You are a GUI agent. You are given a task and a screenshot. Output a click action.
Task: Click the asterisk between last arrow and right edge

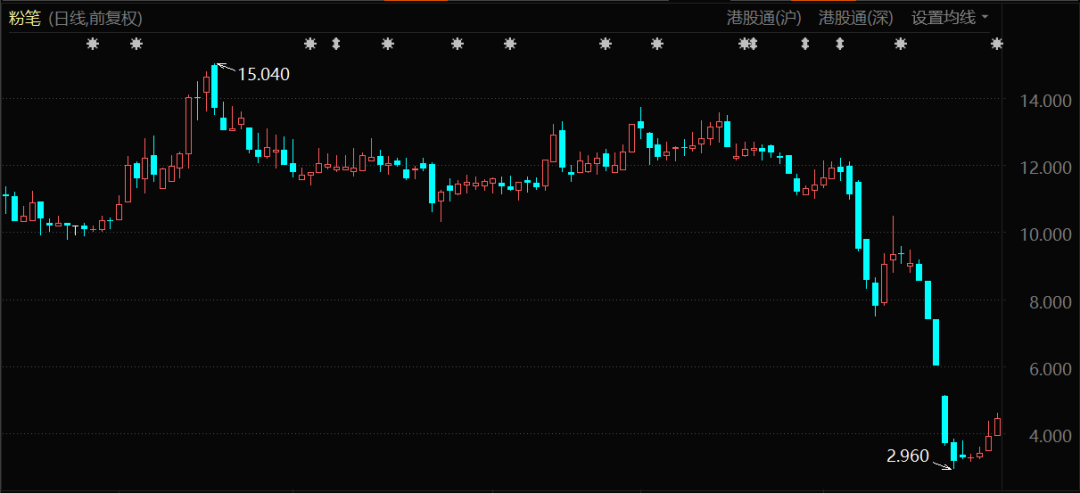click(900, 44)
